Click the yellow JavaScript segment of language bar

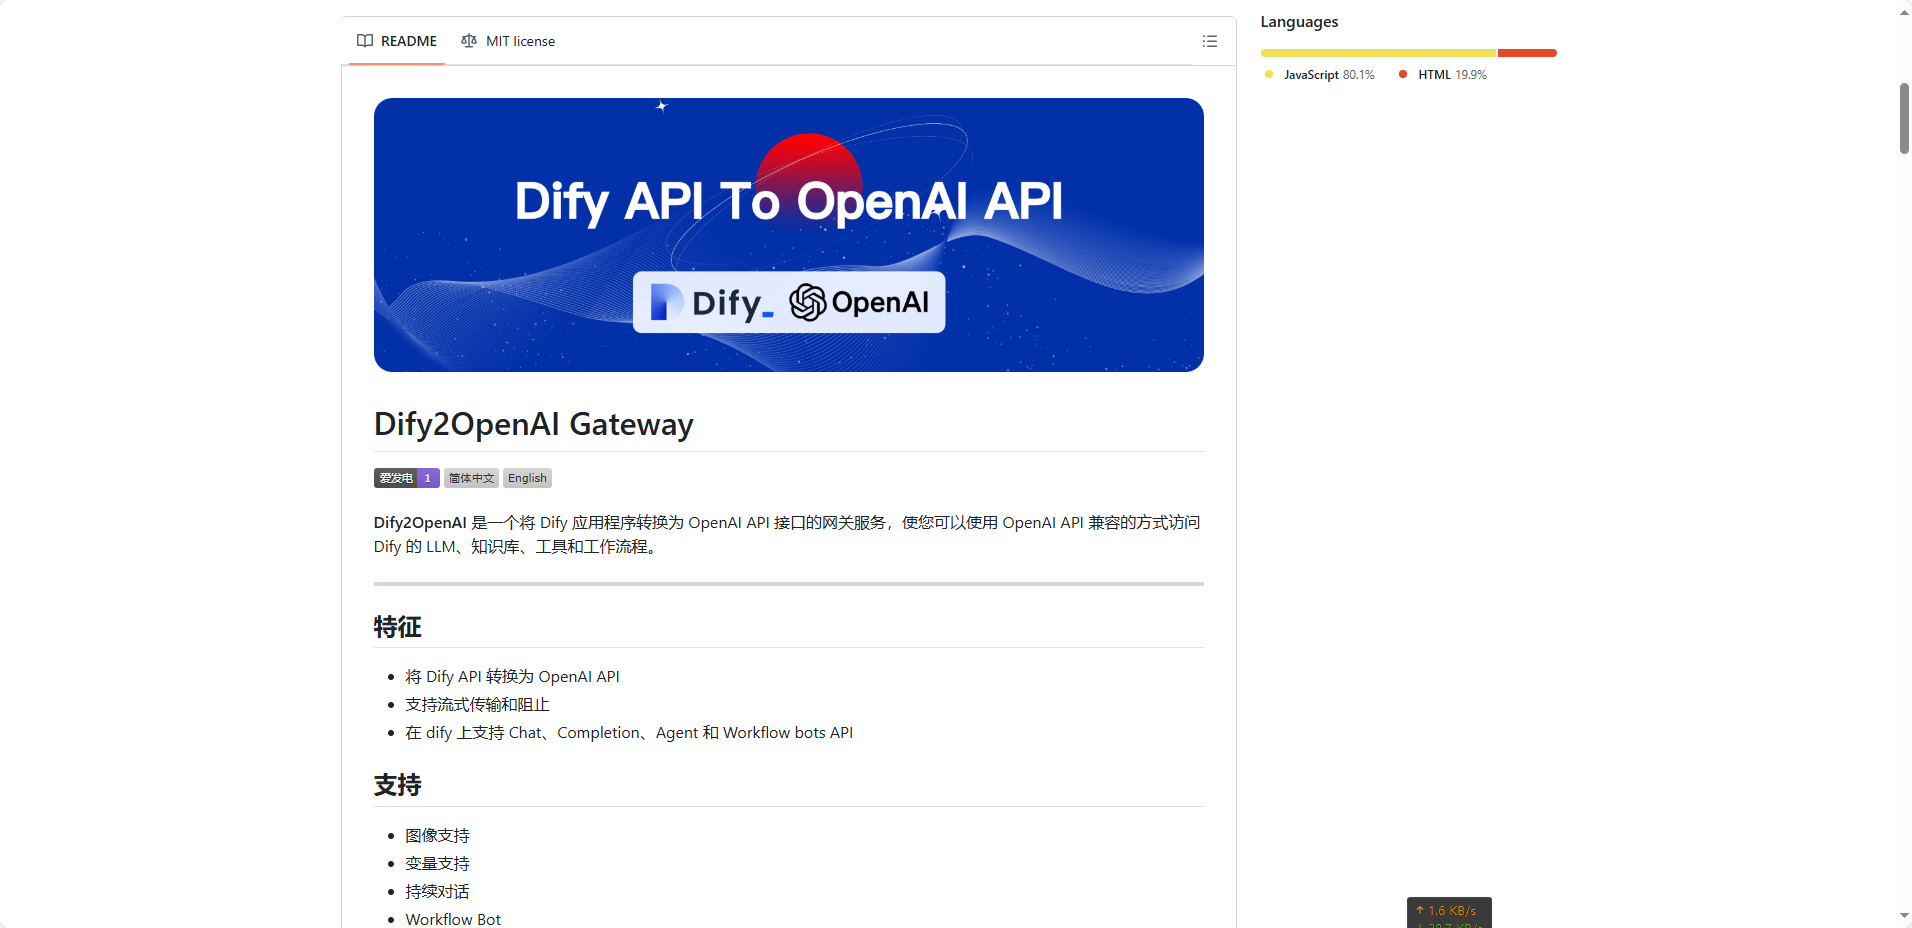[x=1378, y=53]
